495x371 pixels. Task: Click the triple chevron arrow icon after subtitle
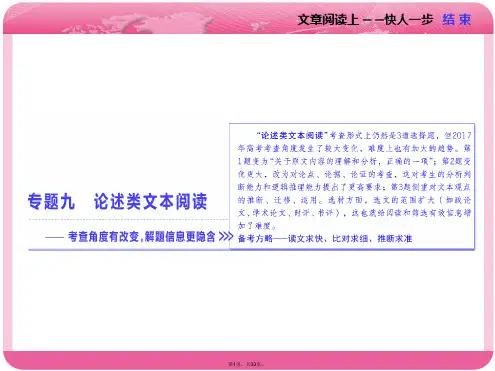pyautogui.click(x=226, y=237)
